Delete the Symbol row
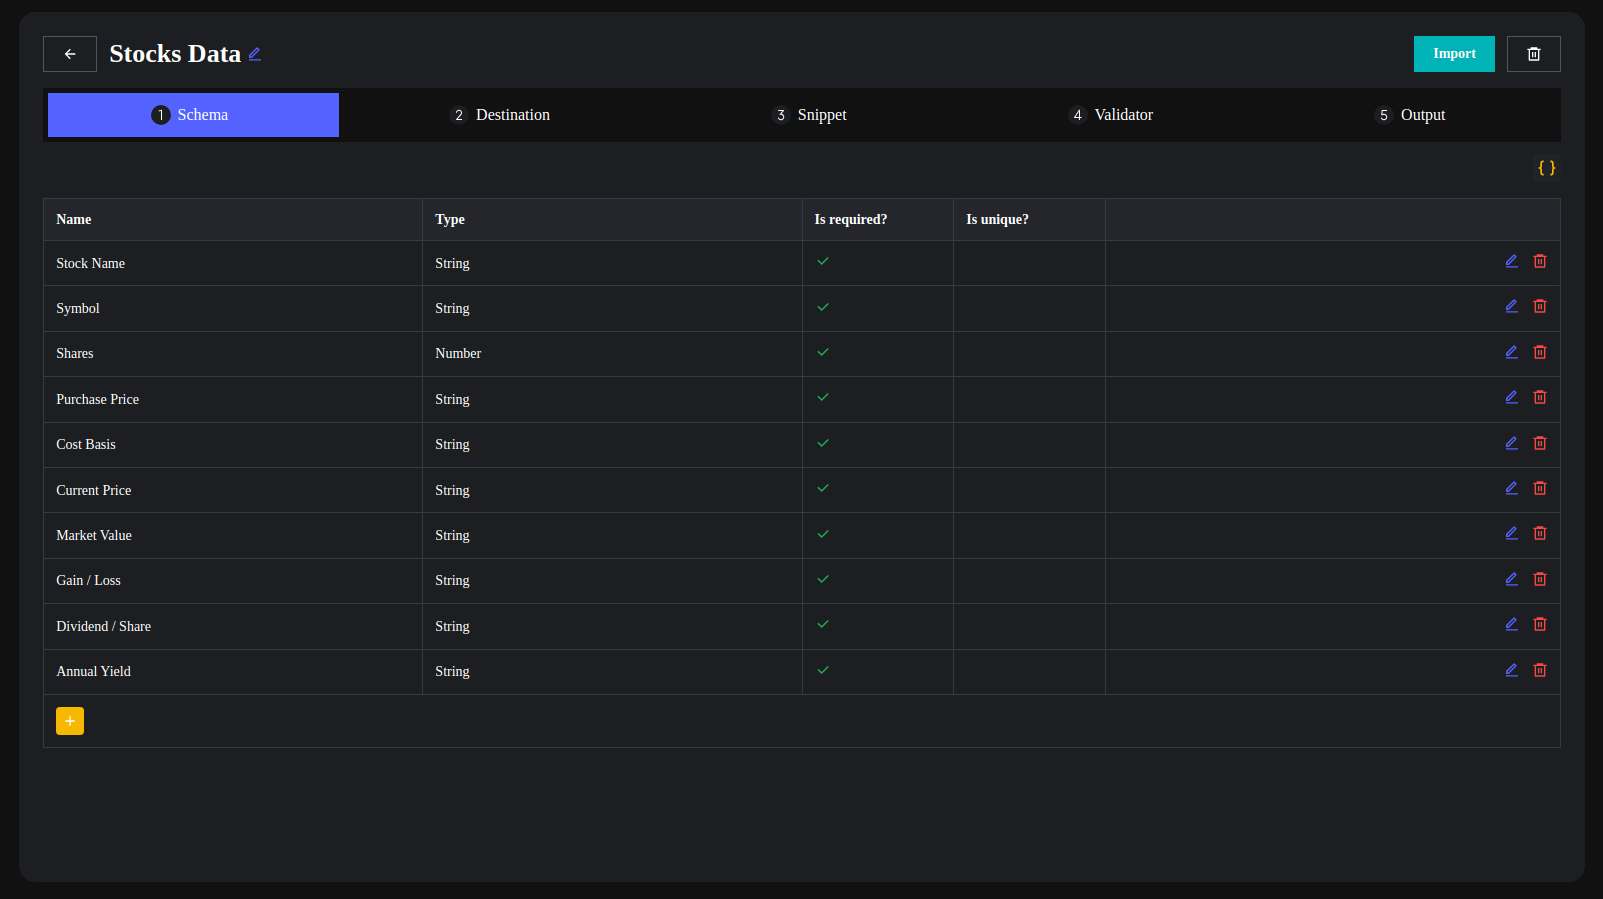Screen dimensions: 1603x899 click(x=1540, y=306)
